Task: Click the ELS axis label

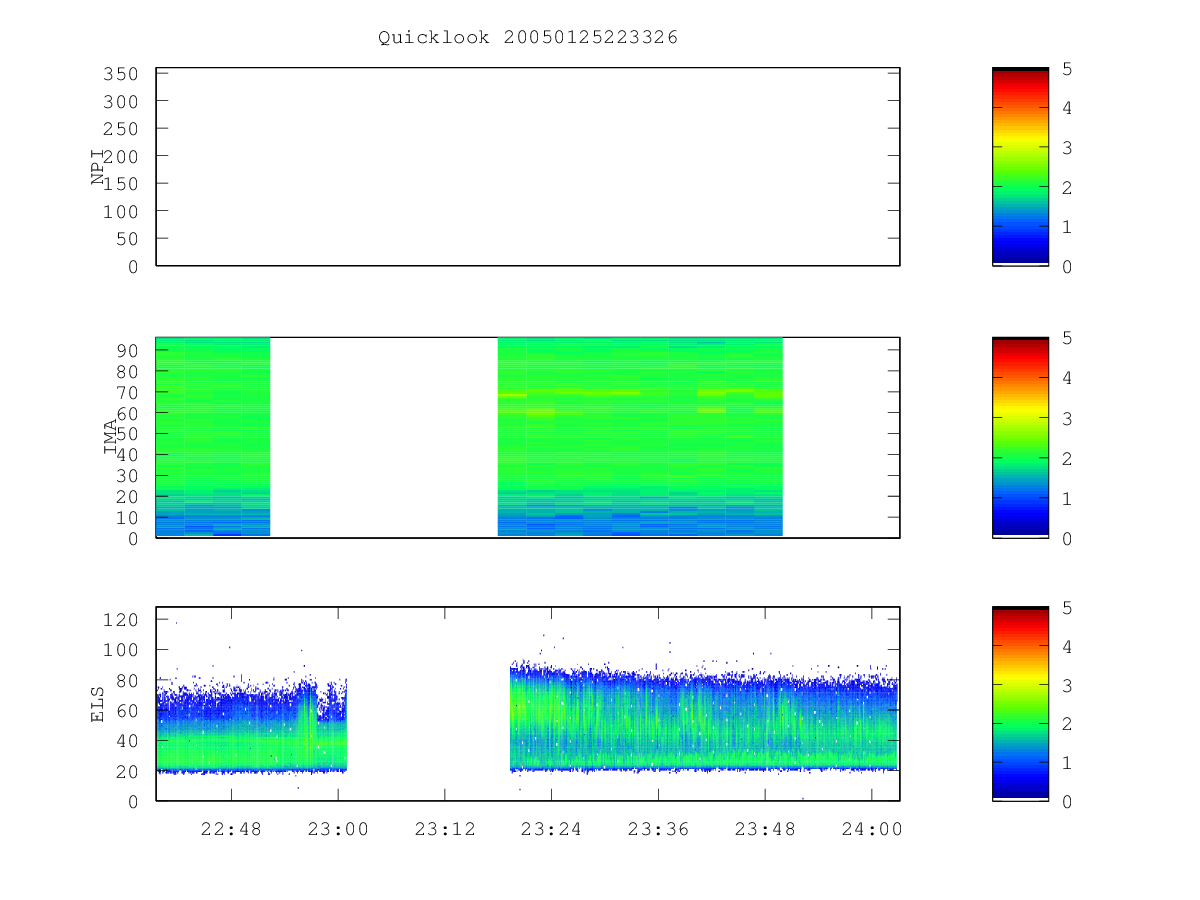Action: (x=98, y=704)
